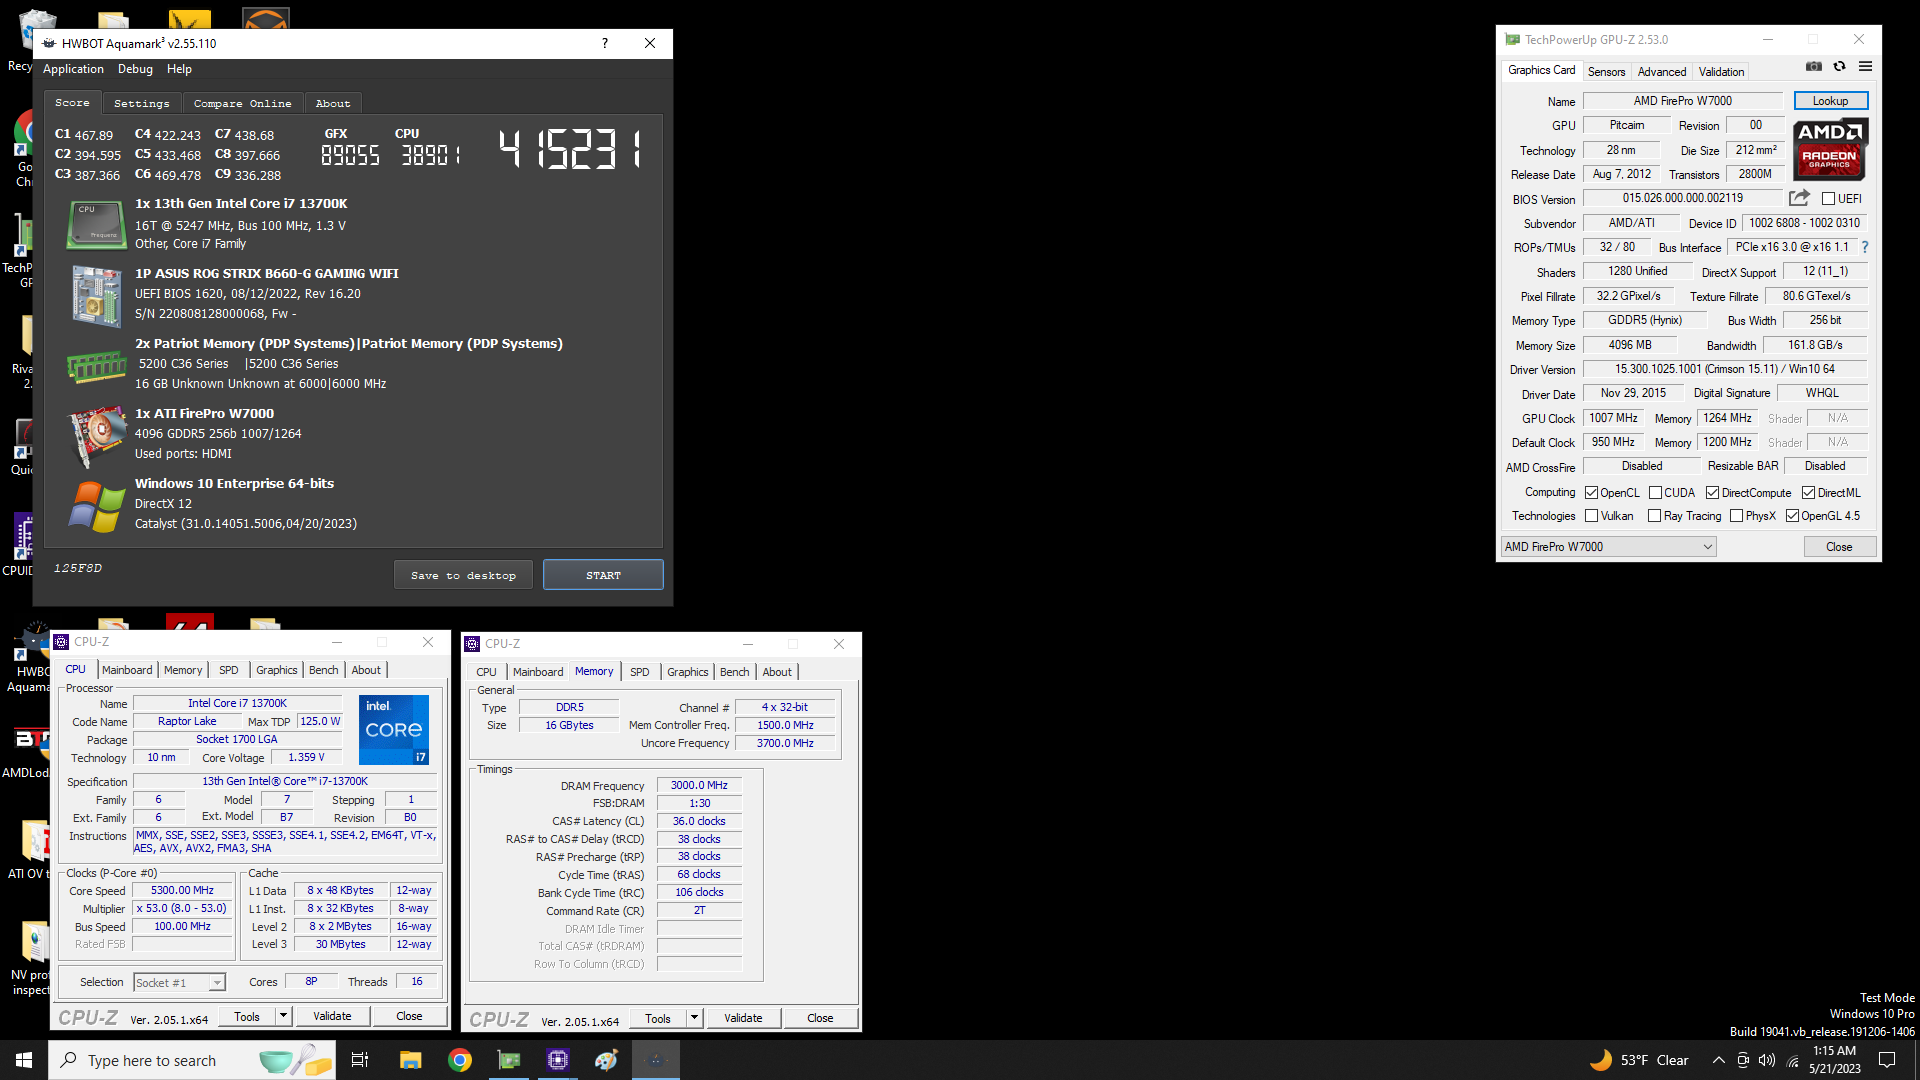Open the AMD FirePro W7000 GPU selector dropdown

click(1608, 547)
